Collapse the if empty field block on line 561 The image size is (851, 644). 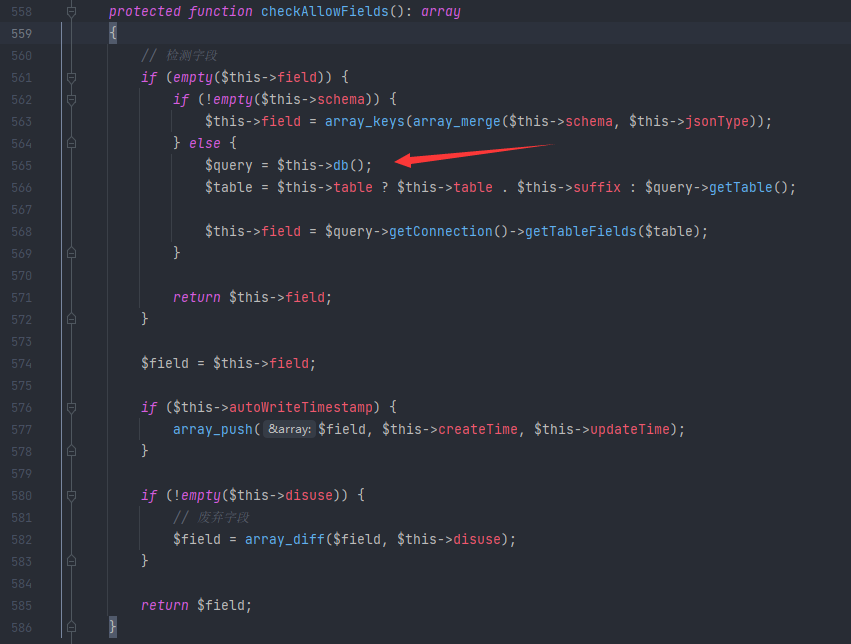(x=71, y=77)
